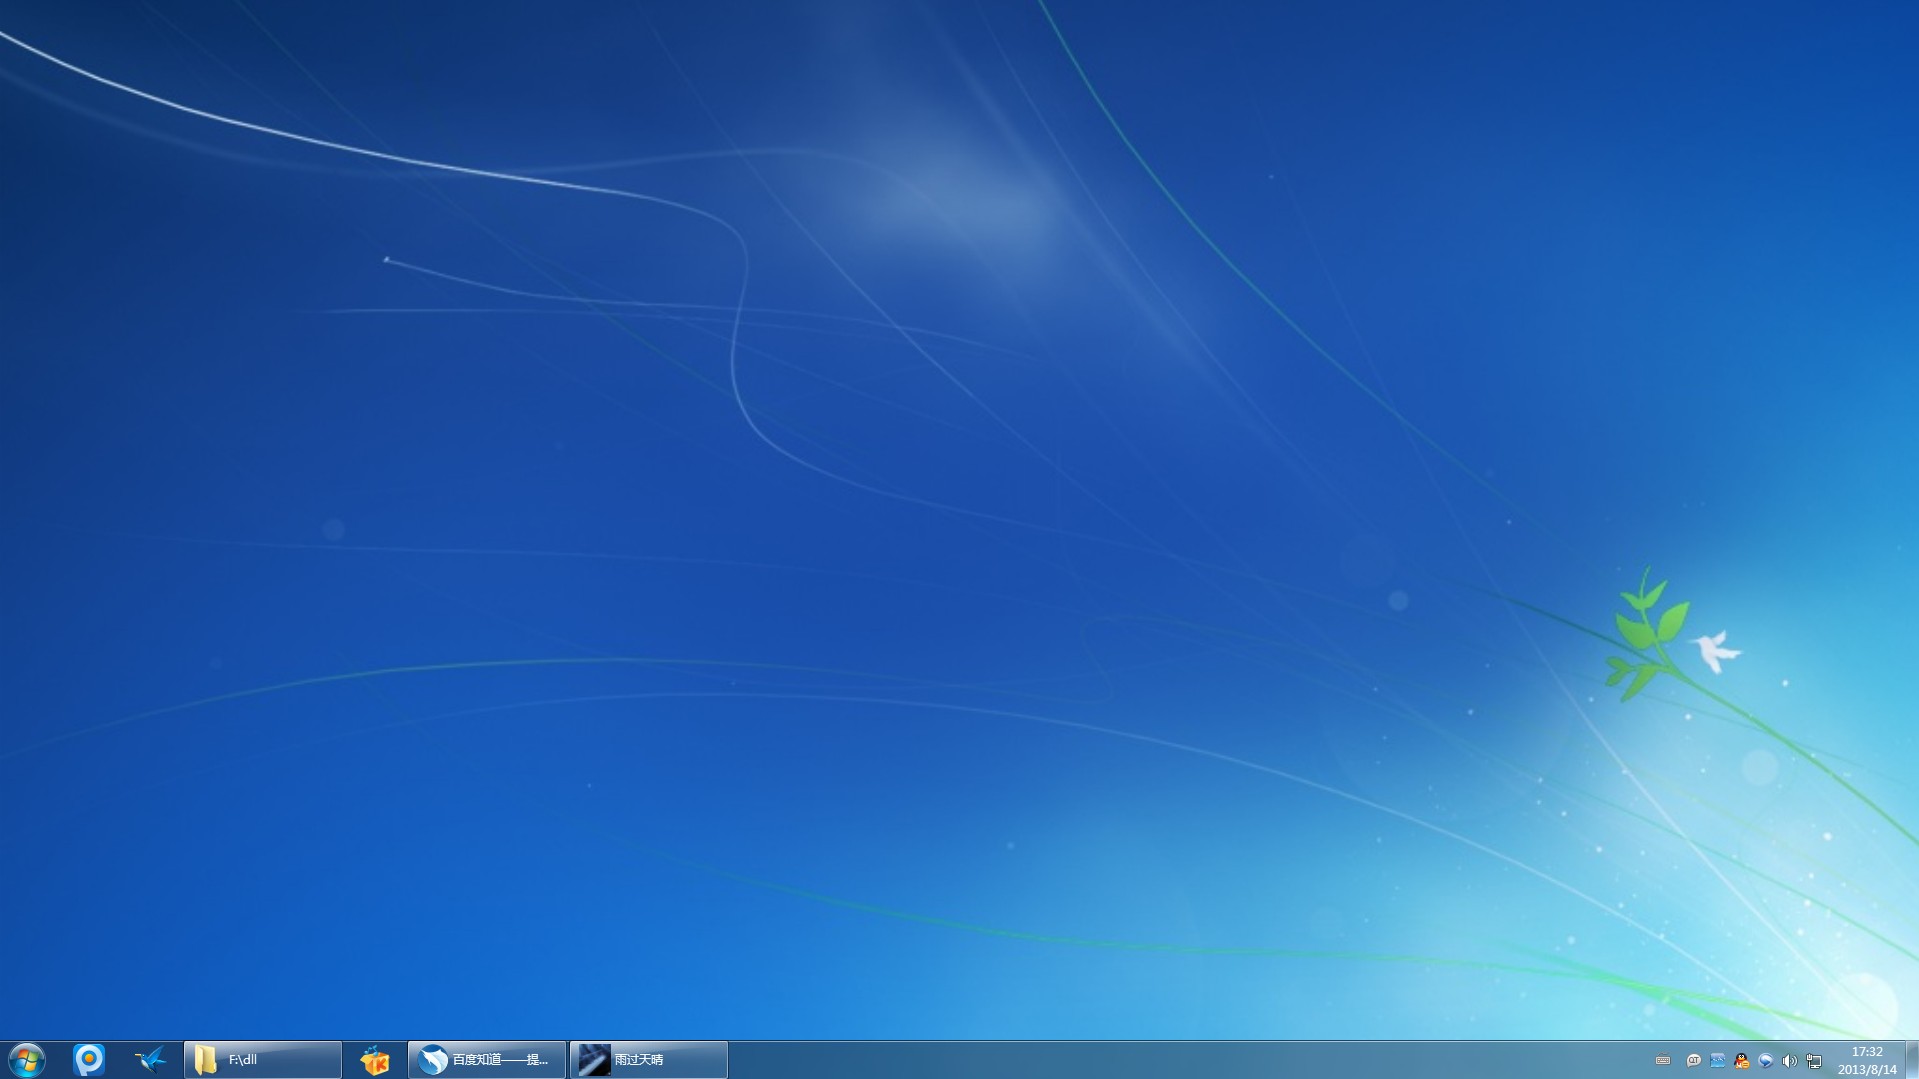
Task: Open Thunder (迅雷) from the taskbar
Action: [150, 1059]
